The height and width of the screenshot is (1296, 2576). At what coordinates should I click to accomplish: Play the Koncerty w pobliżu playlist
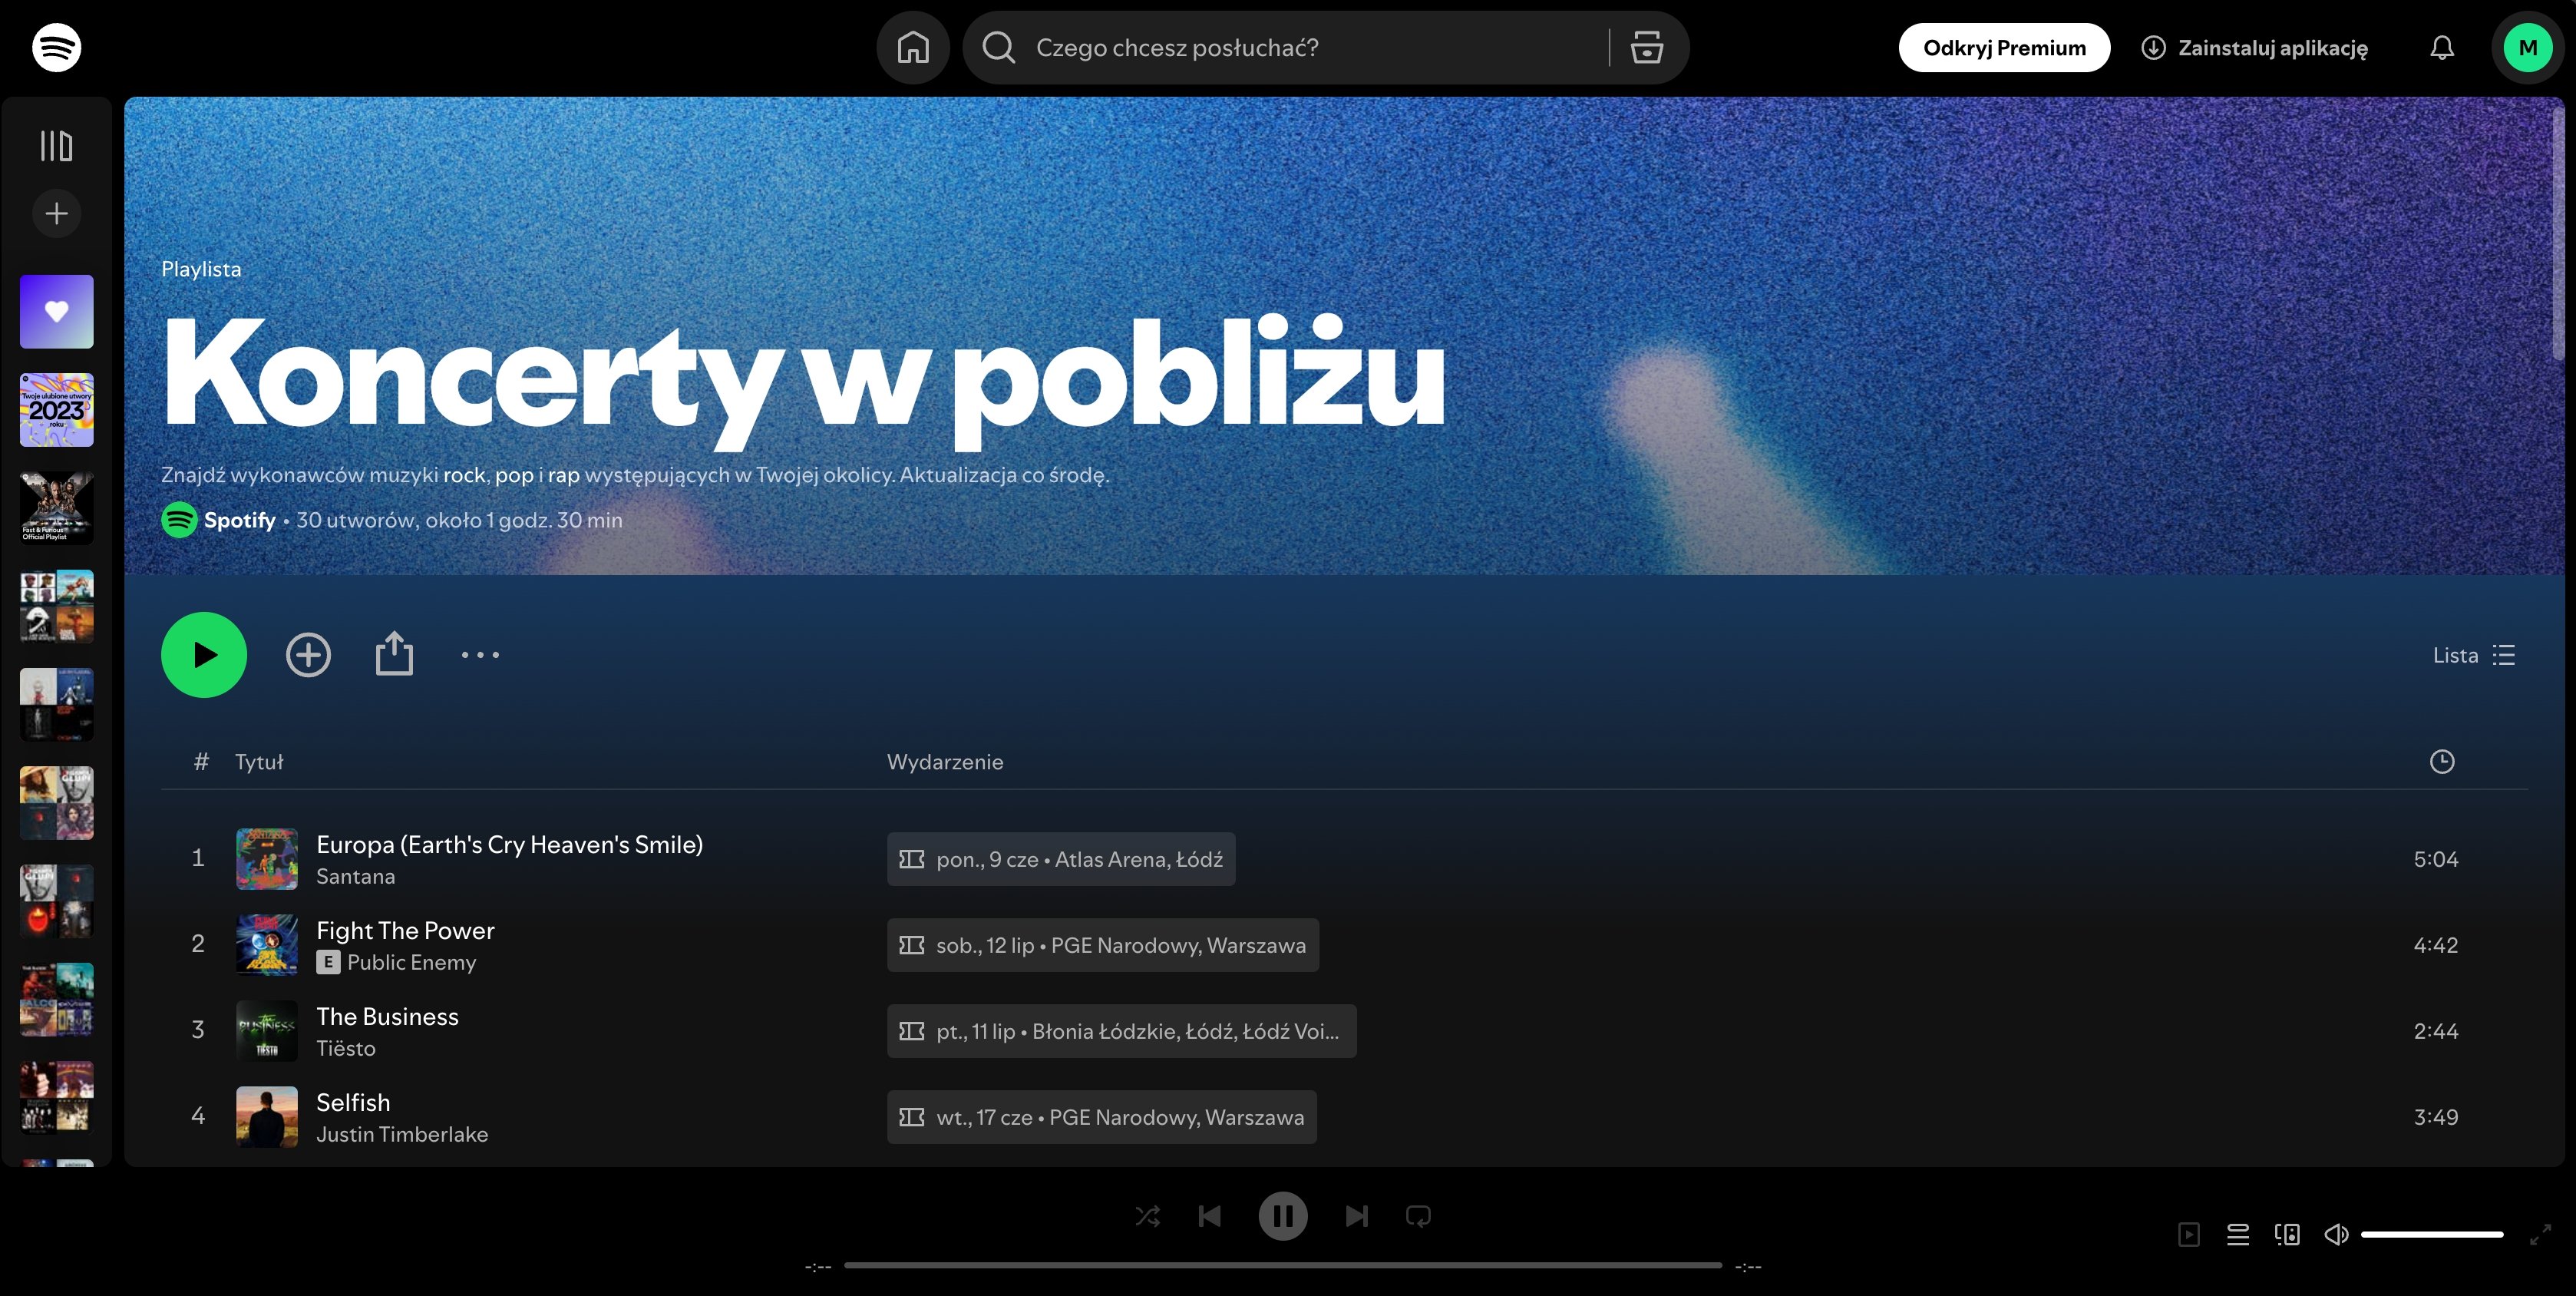pyautogui.click(x=204, y=655)
